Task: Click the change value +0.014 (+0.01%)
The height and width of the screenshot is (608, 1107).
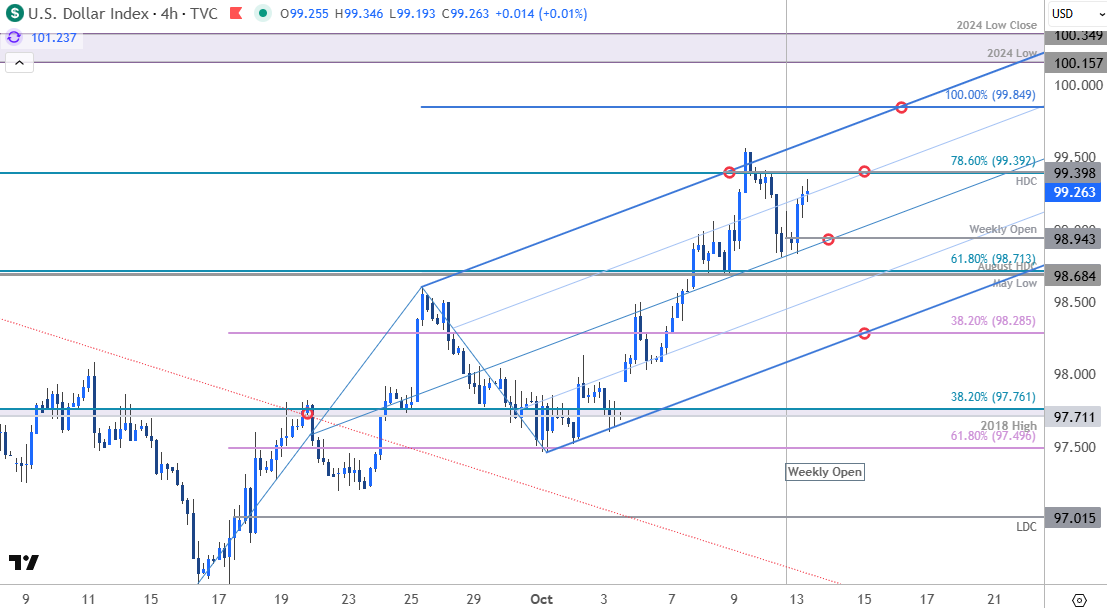Action: tap(542, 13)
